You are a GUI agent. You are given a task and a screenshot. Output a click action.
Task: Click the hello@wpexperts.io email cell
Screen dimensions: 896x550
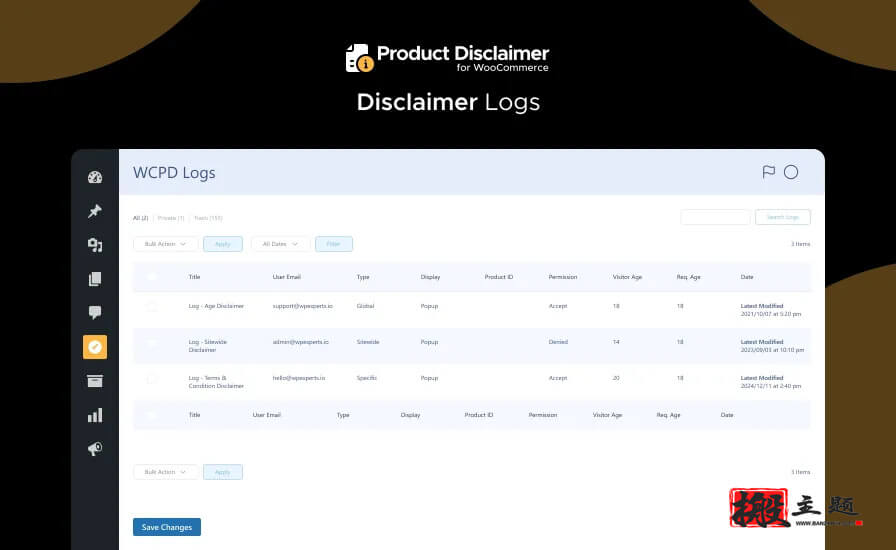(x=299, y=378)
